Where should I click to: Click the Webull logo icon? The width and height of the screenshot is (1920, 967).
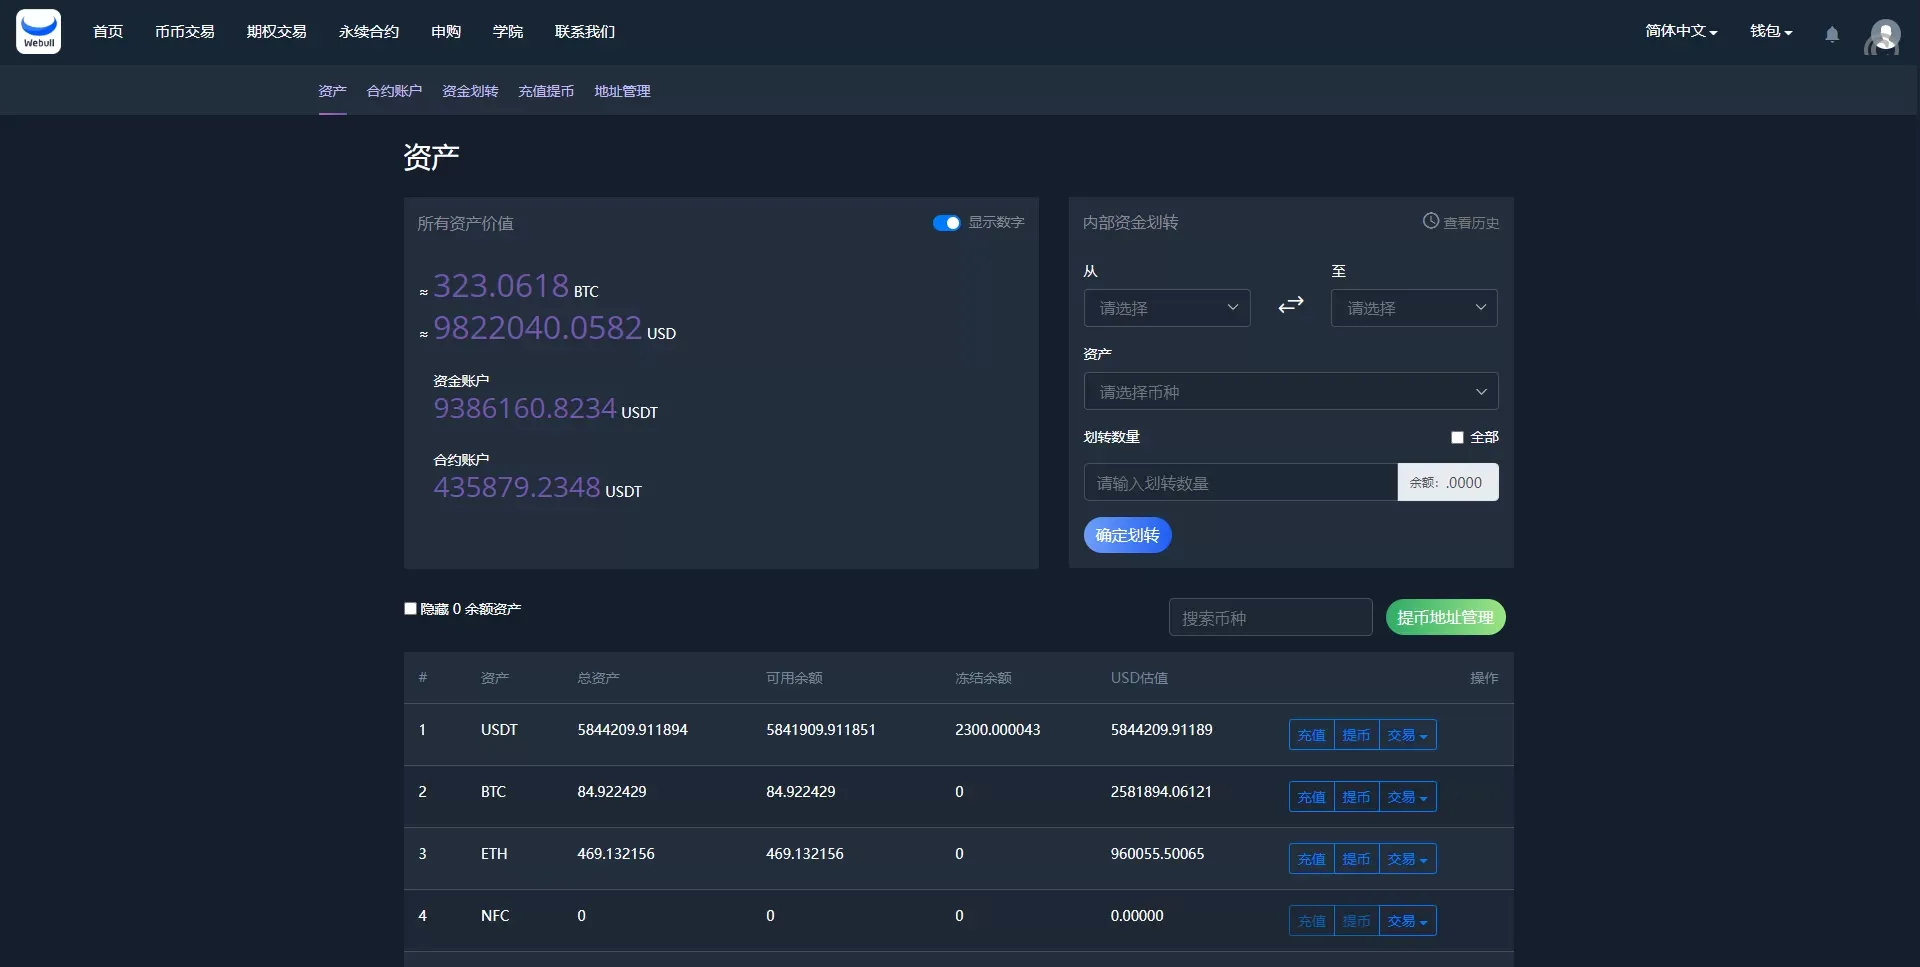(38, 32)
